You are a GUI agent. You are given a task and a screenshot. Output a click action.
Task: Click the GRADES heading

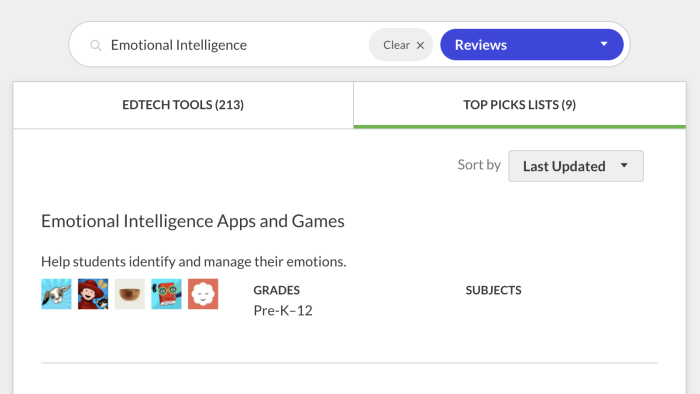pos(276,290)
